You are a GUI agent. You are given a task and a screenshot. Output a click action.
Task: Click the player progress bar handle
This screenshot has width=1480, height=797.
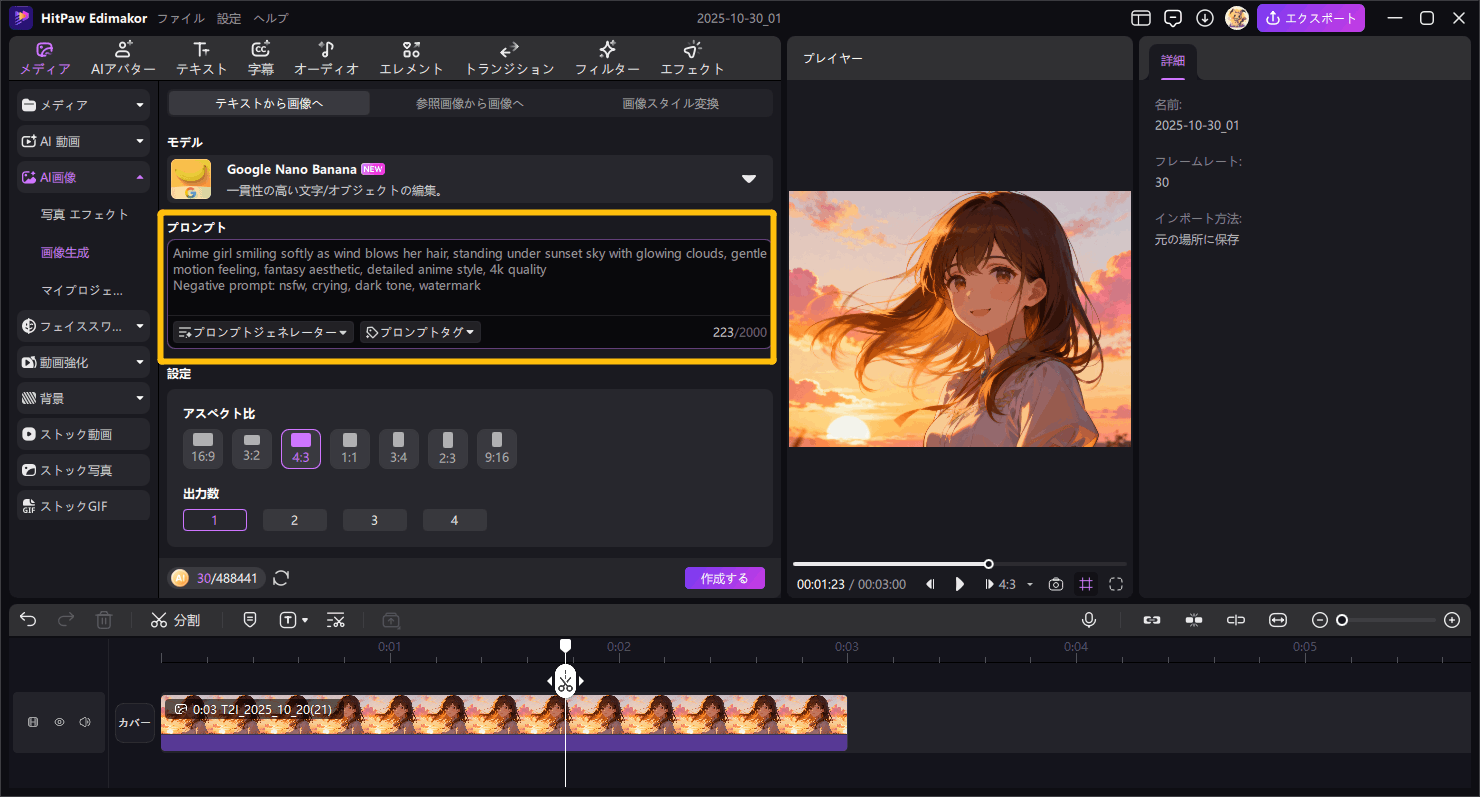tap(989, 564)
